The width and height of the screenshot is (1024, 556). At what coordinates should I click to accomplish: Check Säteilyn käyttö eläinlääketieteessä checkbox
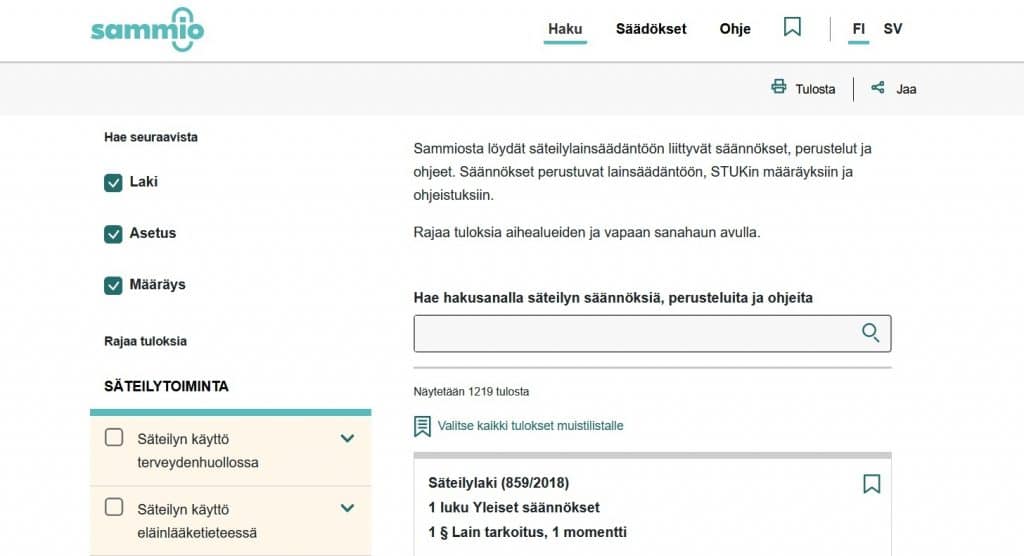coord(114,507)
